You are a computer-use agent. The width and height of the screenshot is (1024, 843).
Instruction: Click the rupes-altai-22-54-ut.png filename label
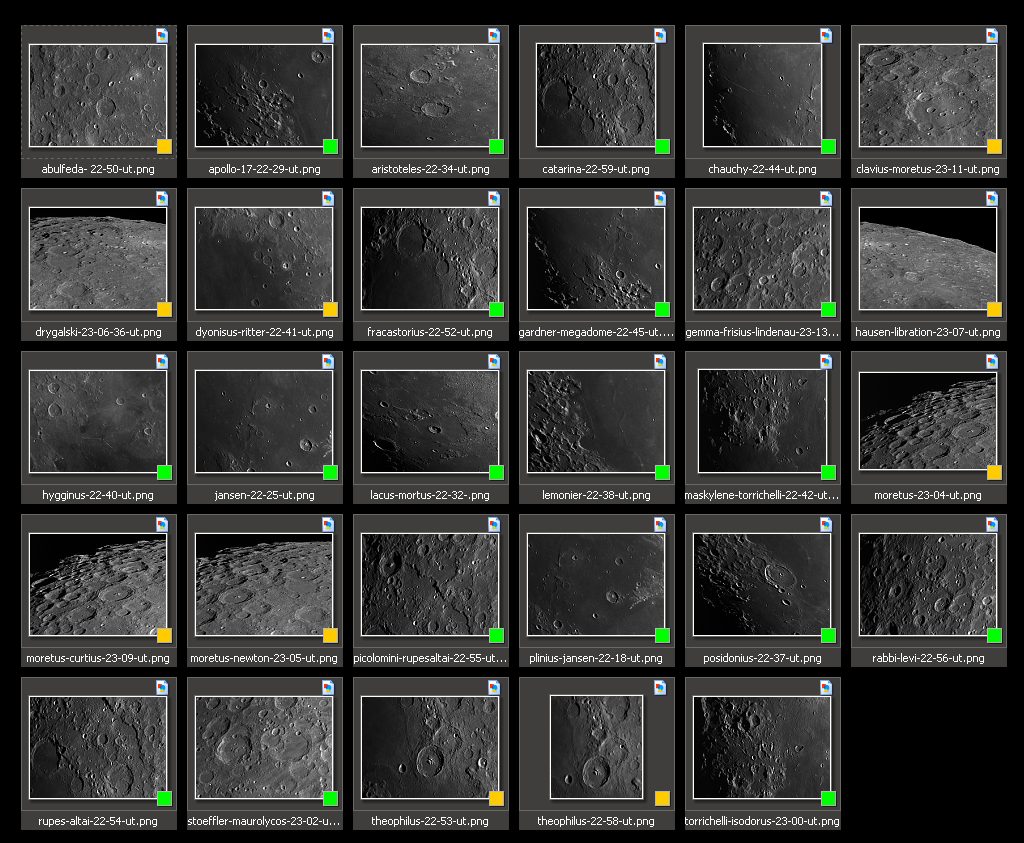[x=98, y=821]
